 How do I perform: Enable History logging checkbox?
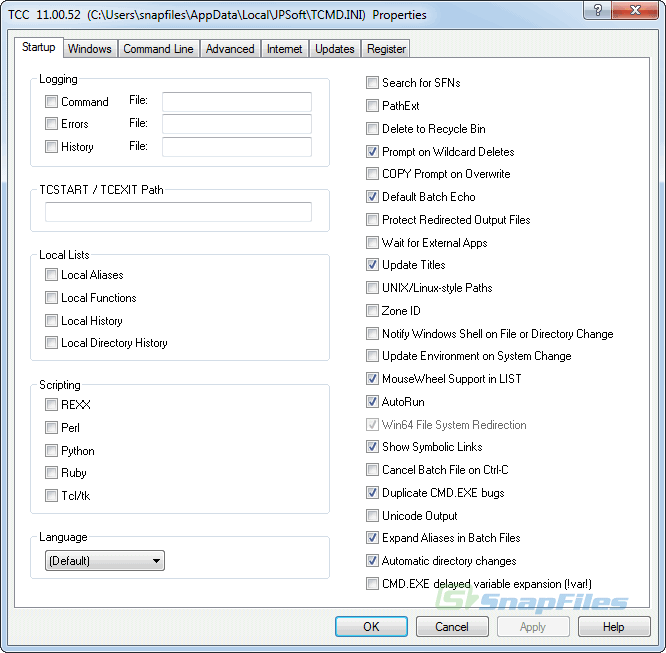(x=51, y=147)
